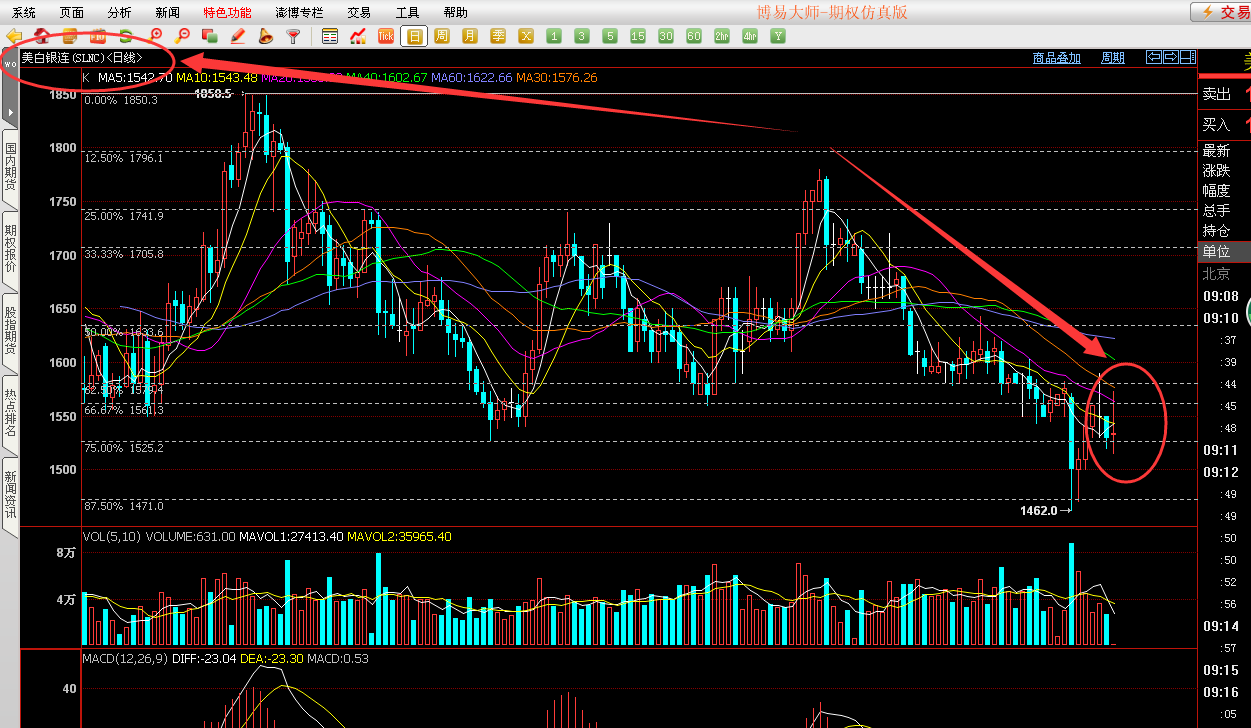The image size is (1251, 728).
Task: Open the quote list table icon
Action: coord(331,36)
